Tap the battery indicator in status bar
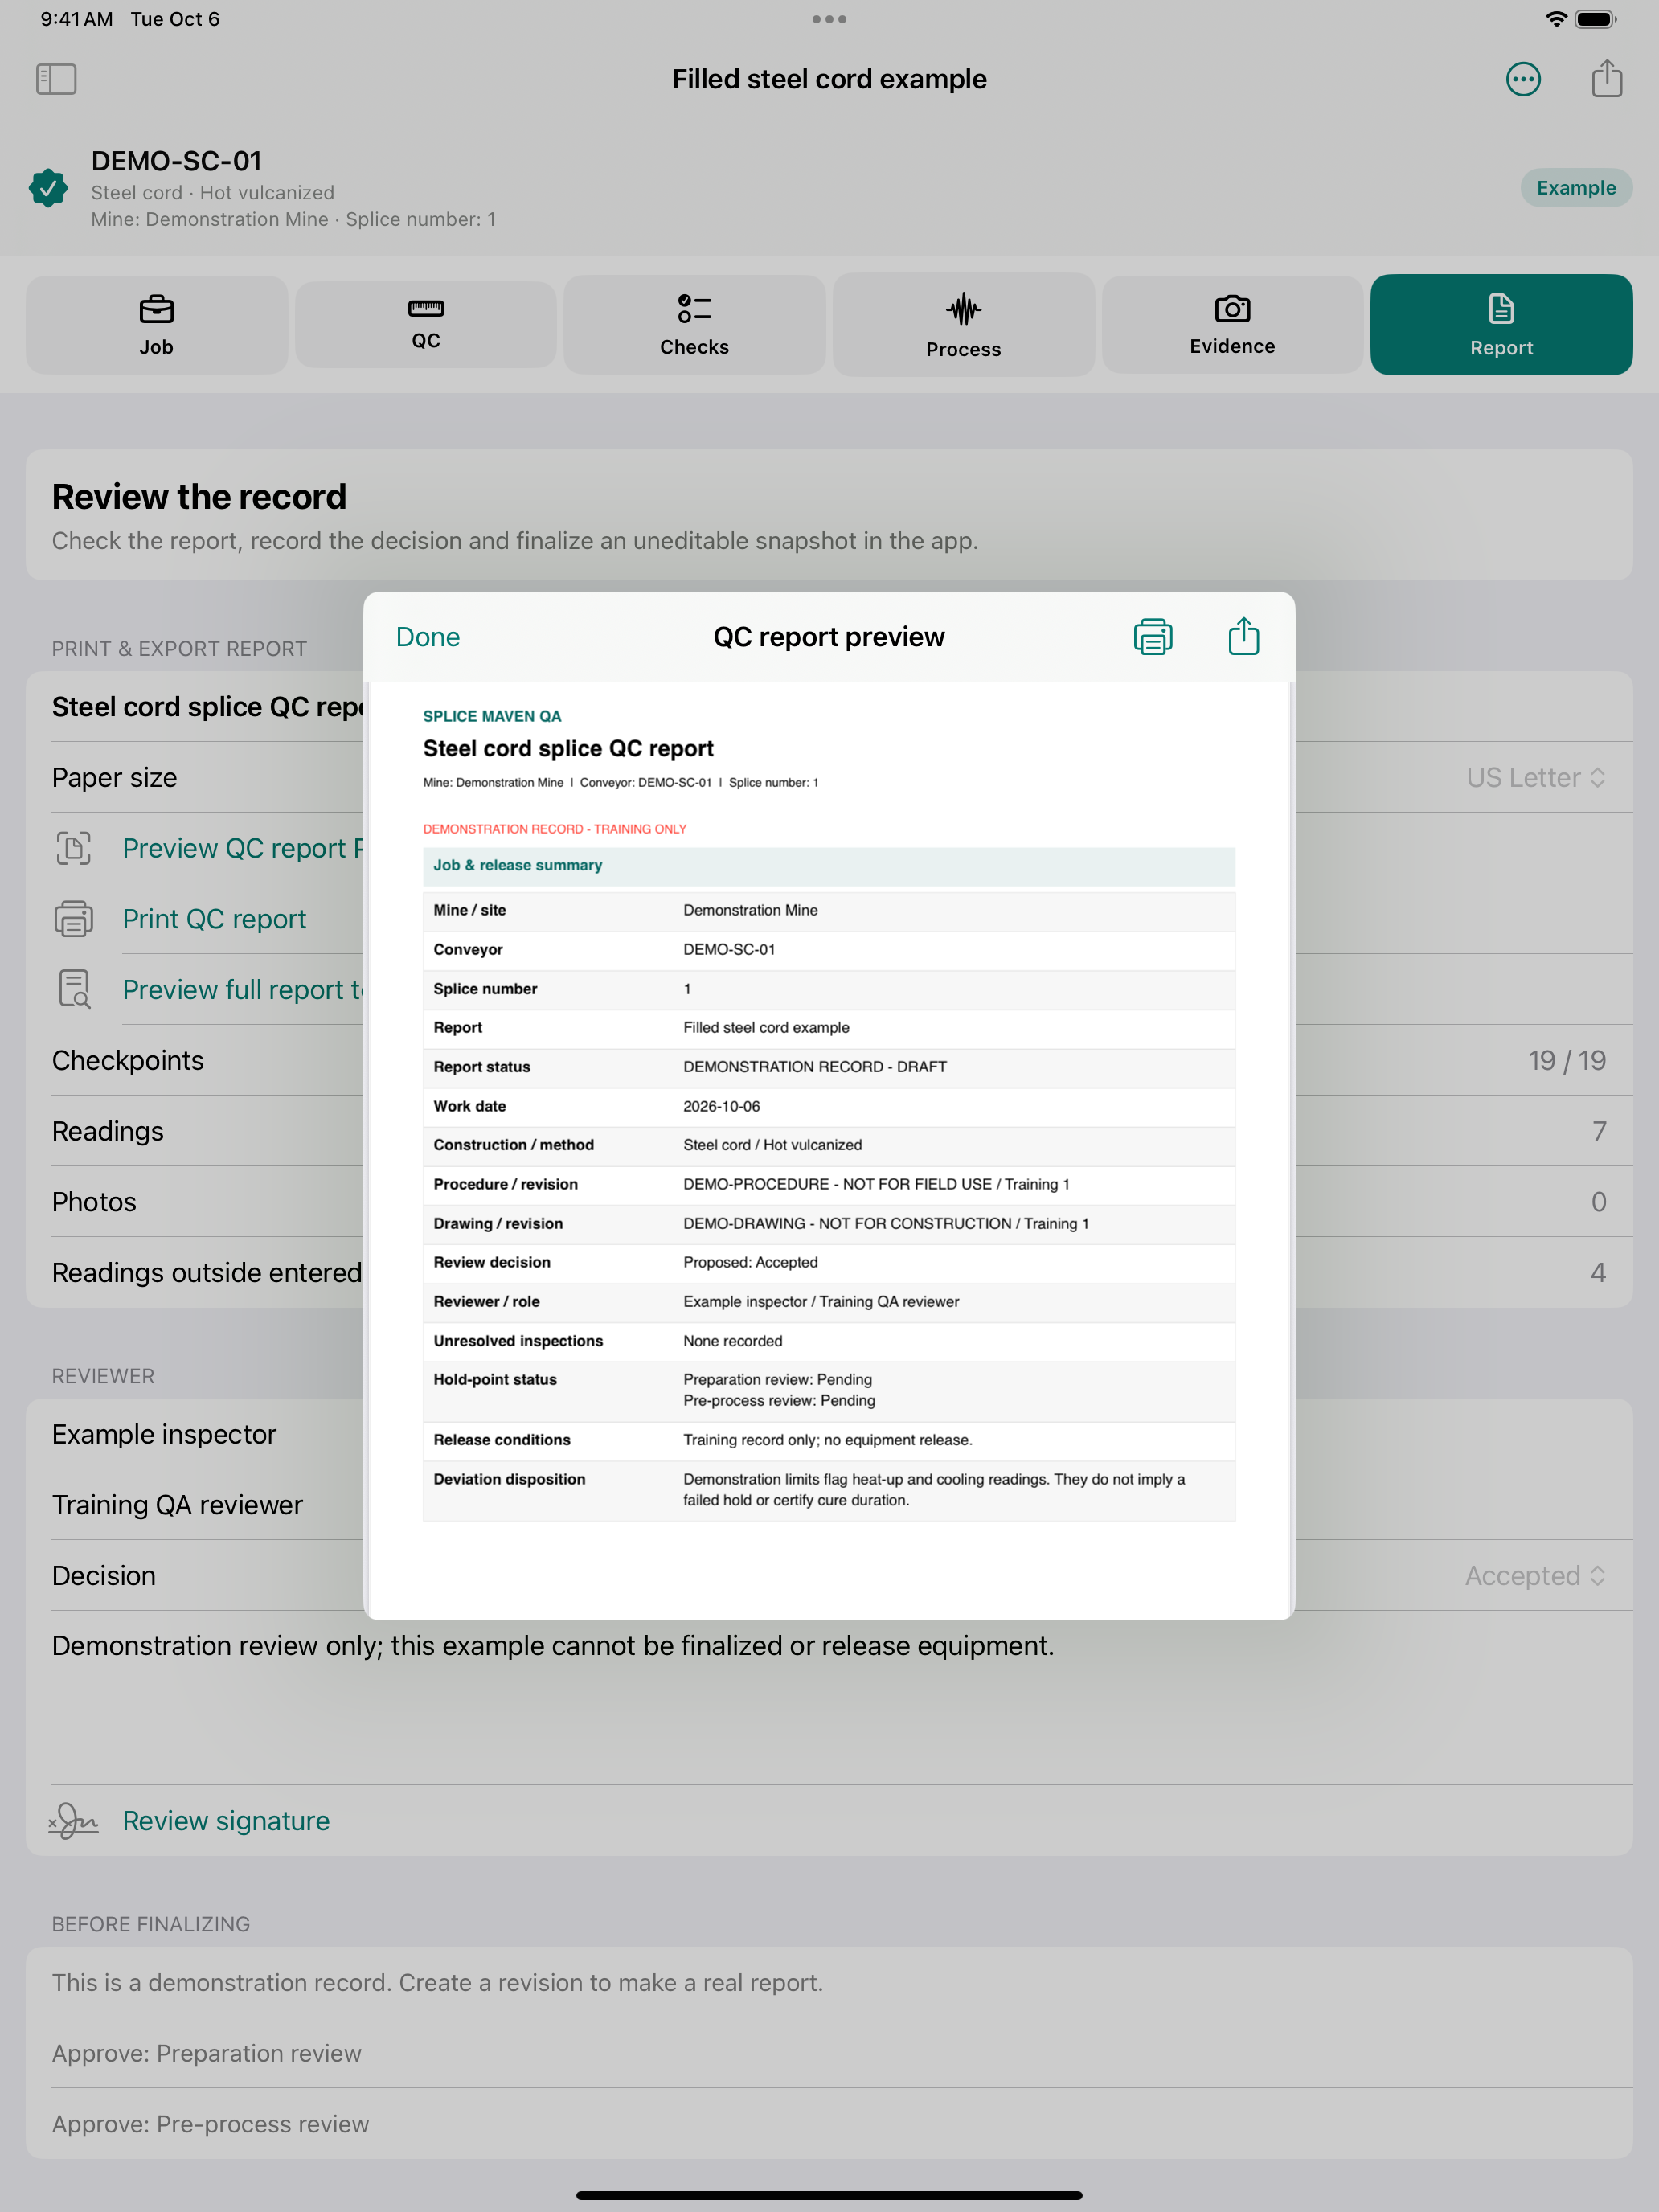 click(1595, 19)
